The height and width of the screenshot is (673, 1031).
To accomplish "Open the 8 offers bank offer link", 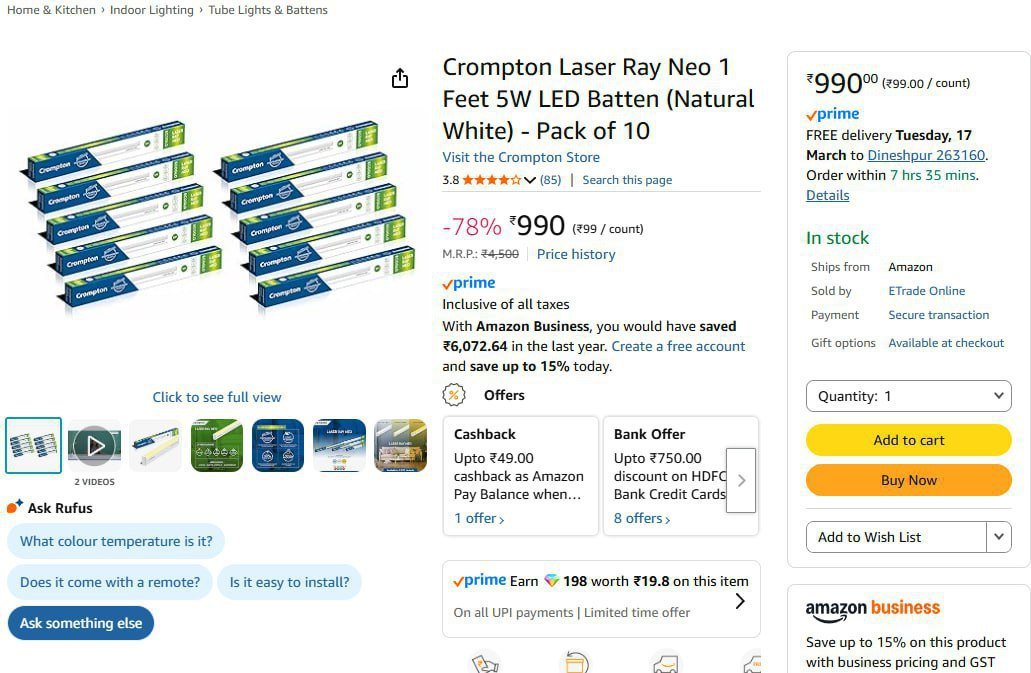I will click(x=643, y=518).
